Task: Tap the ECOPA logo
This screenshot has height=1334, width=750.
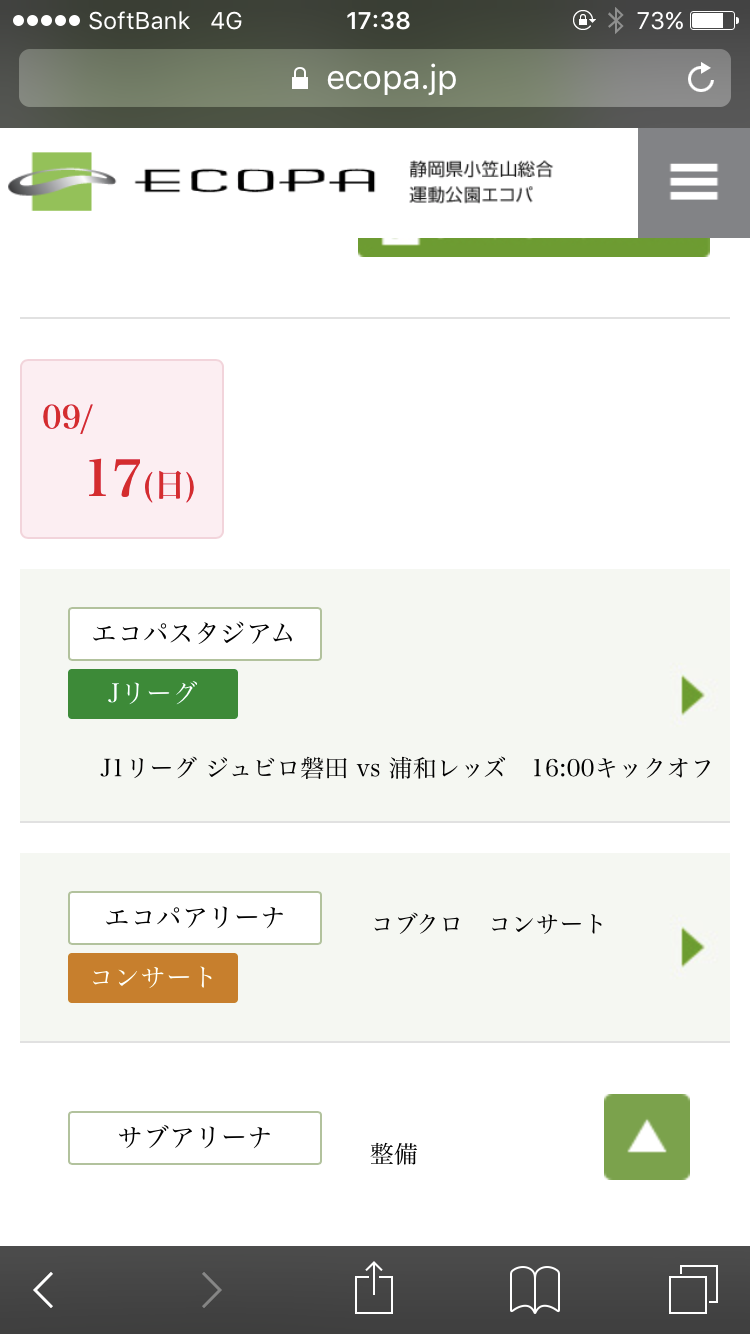Action: tap(192, 181)
